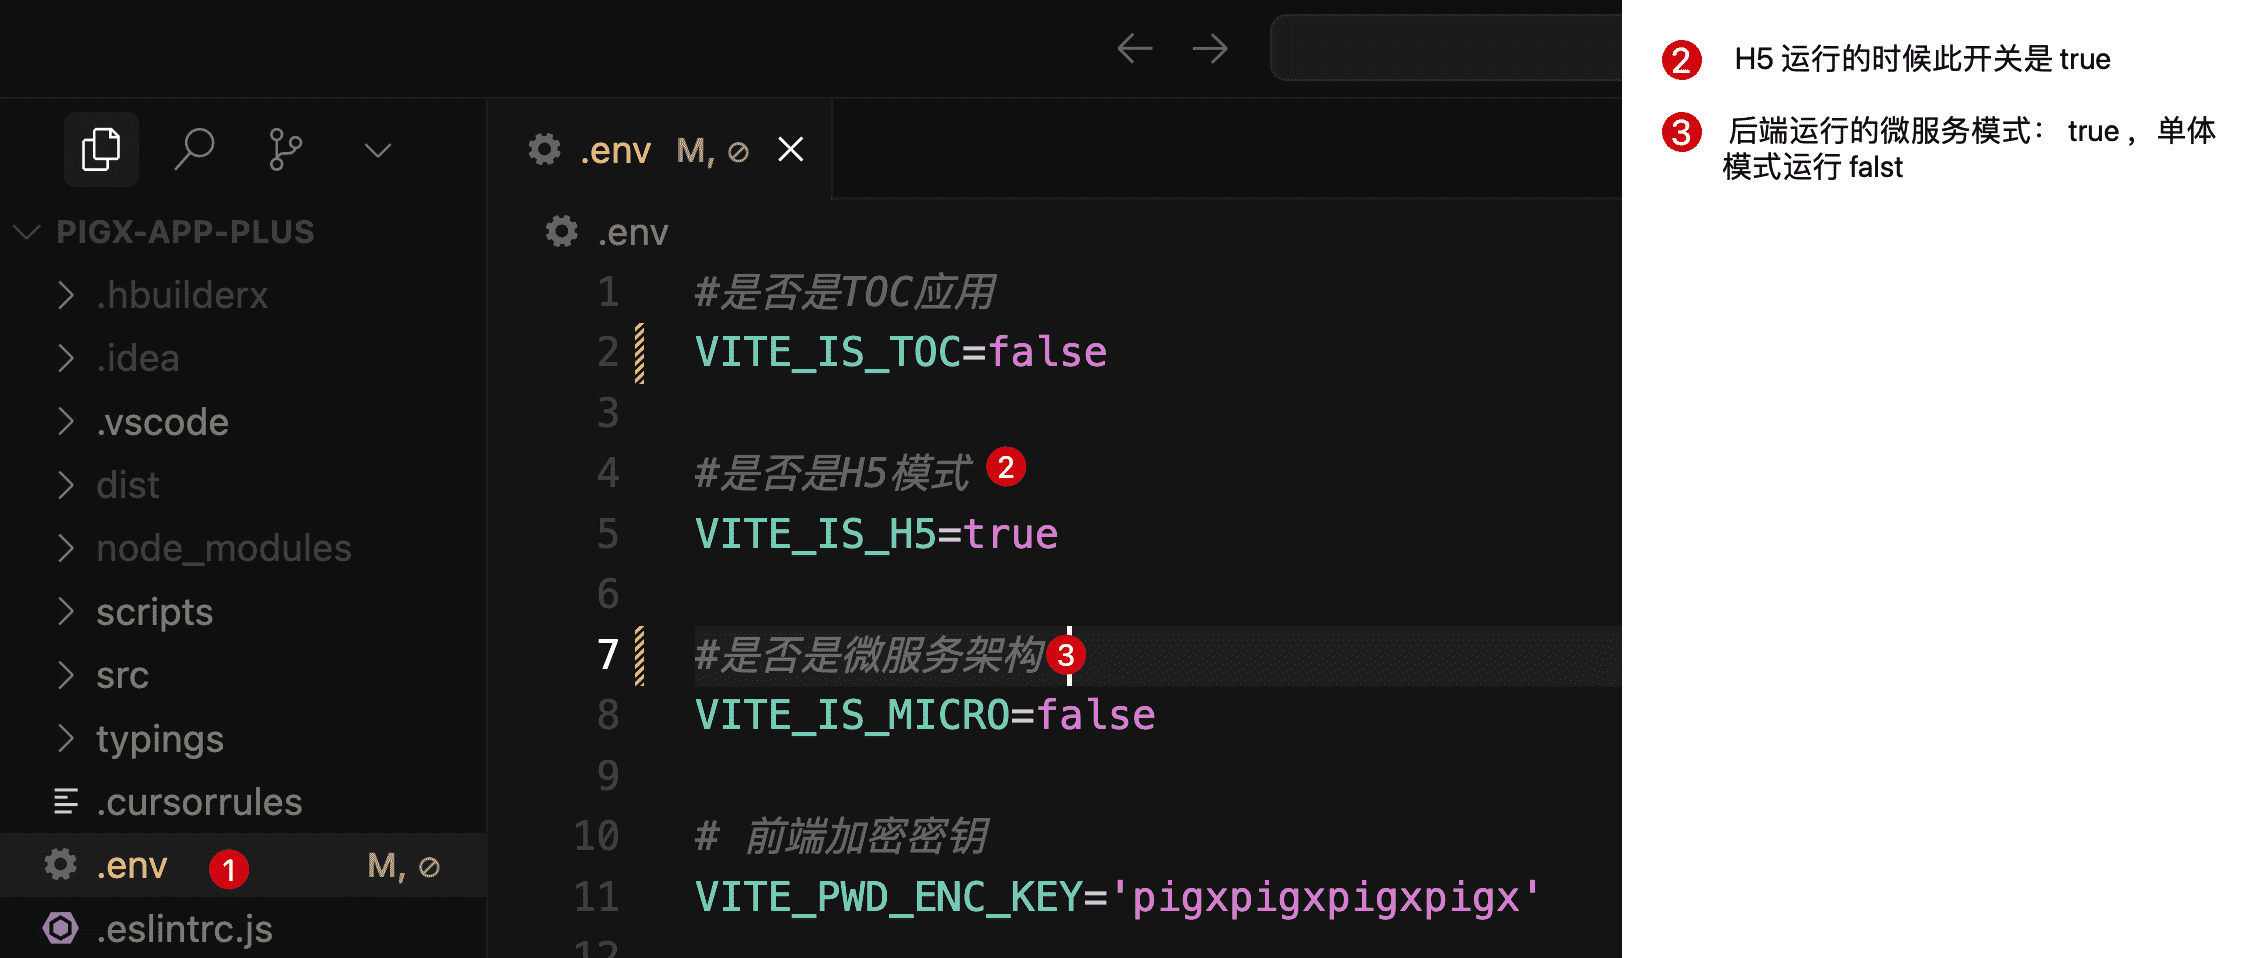Show more activity views chevron
This screenshot has width=2262, height=958.
pyautogui.click(x=377, y=151)
